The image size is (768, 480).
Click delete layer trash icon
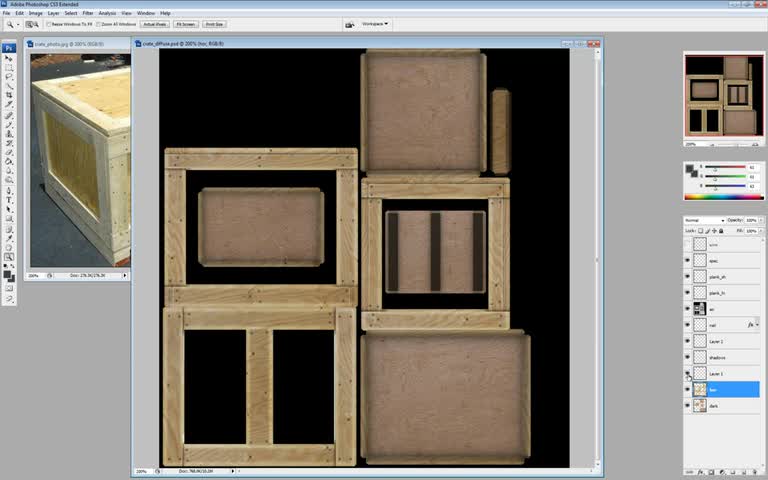755,472
